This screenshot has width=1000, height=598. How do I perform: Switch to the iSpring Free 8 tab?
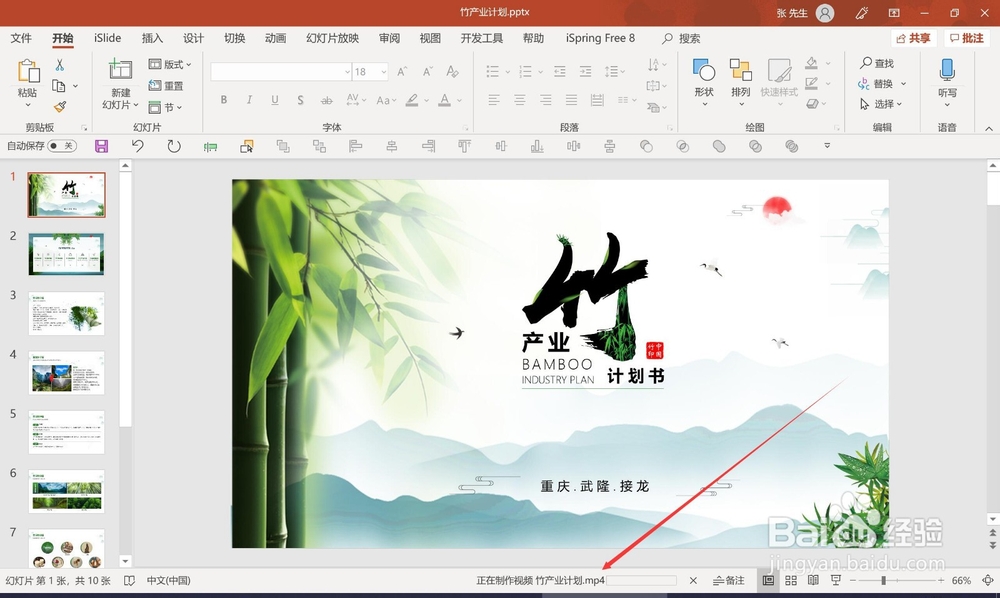tap(600, 38)
